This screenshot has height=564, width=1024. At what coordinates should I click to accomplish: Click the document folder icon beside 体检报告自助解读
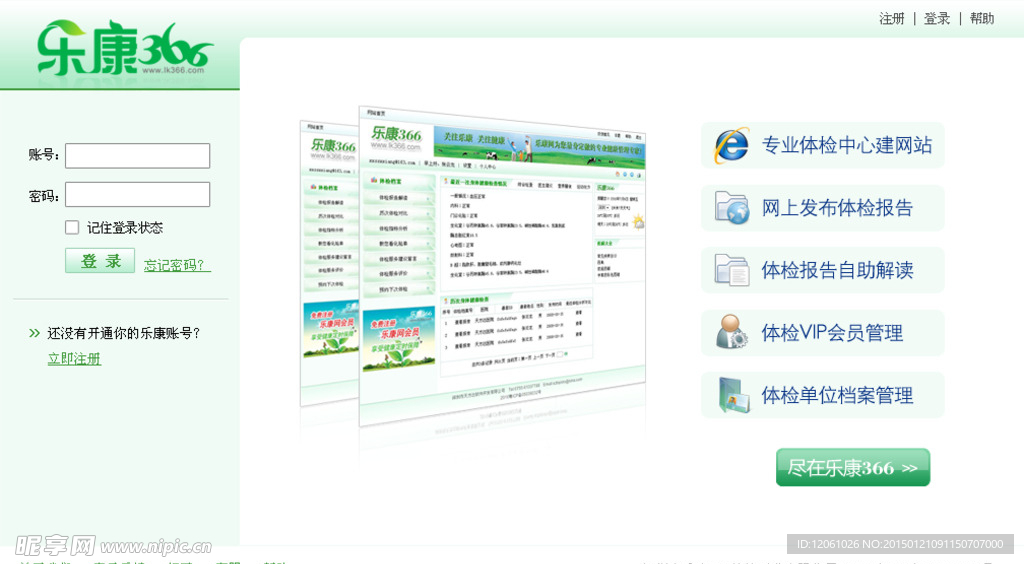point(731,270)
